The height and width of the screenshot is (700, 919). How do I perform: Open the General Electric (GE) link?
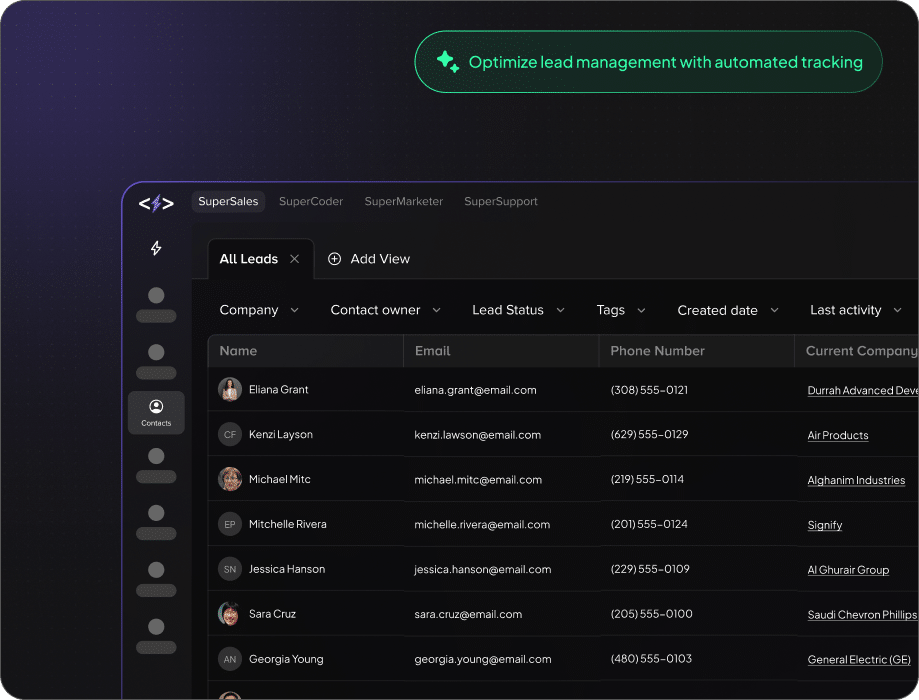pyautogui.click(x=859, y=660)
